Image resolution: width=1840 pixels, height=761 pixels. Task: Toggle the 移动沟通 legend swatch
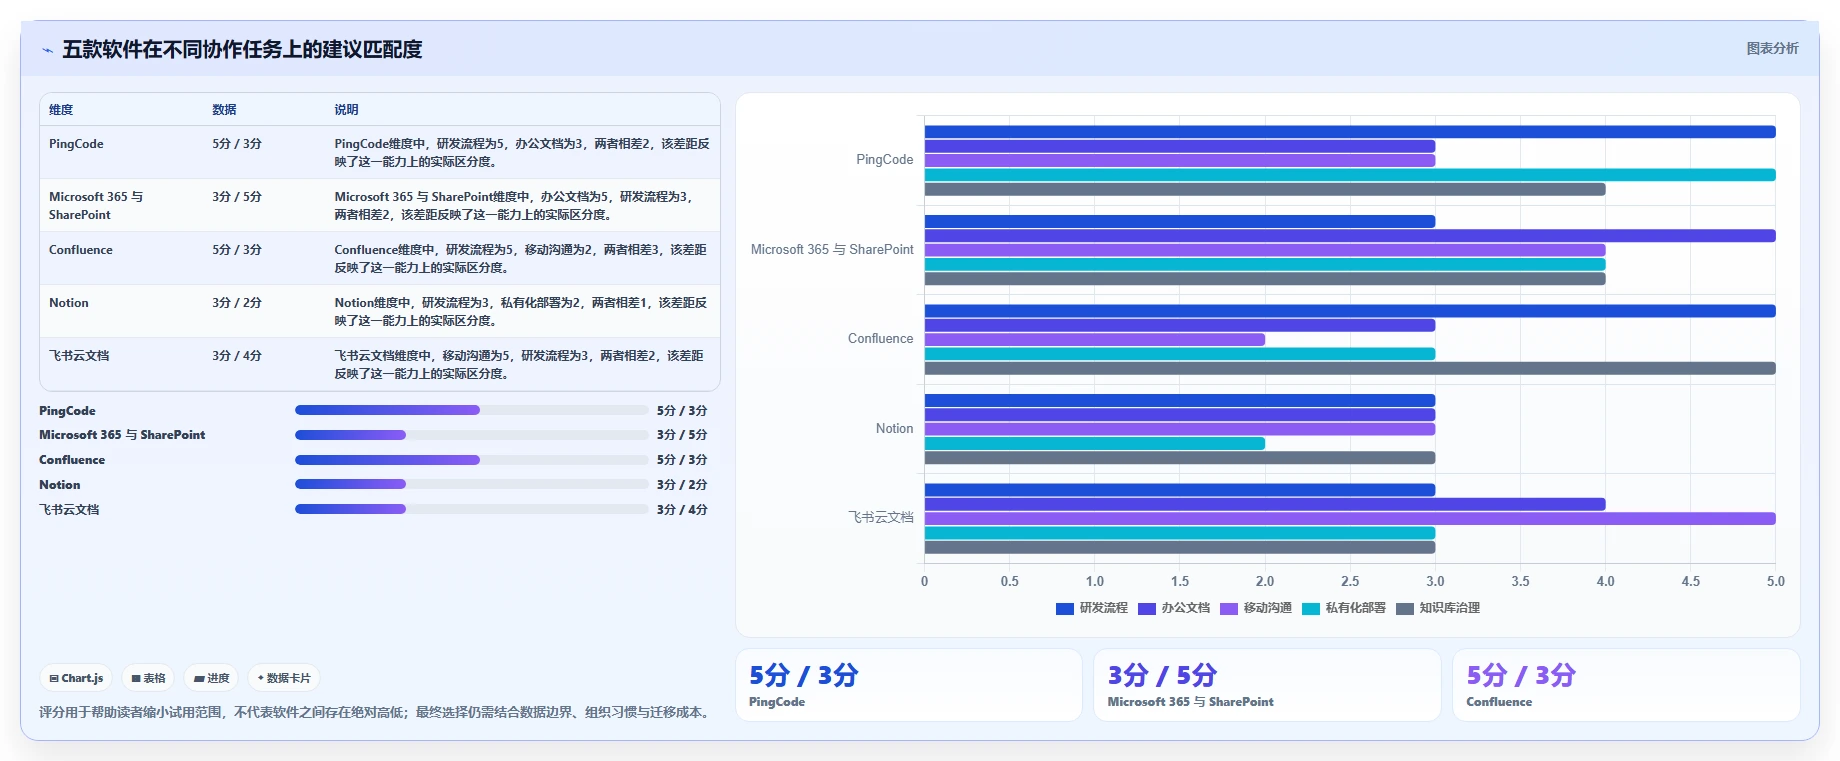[1229, 608]
